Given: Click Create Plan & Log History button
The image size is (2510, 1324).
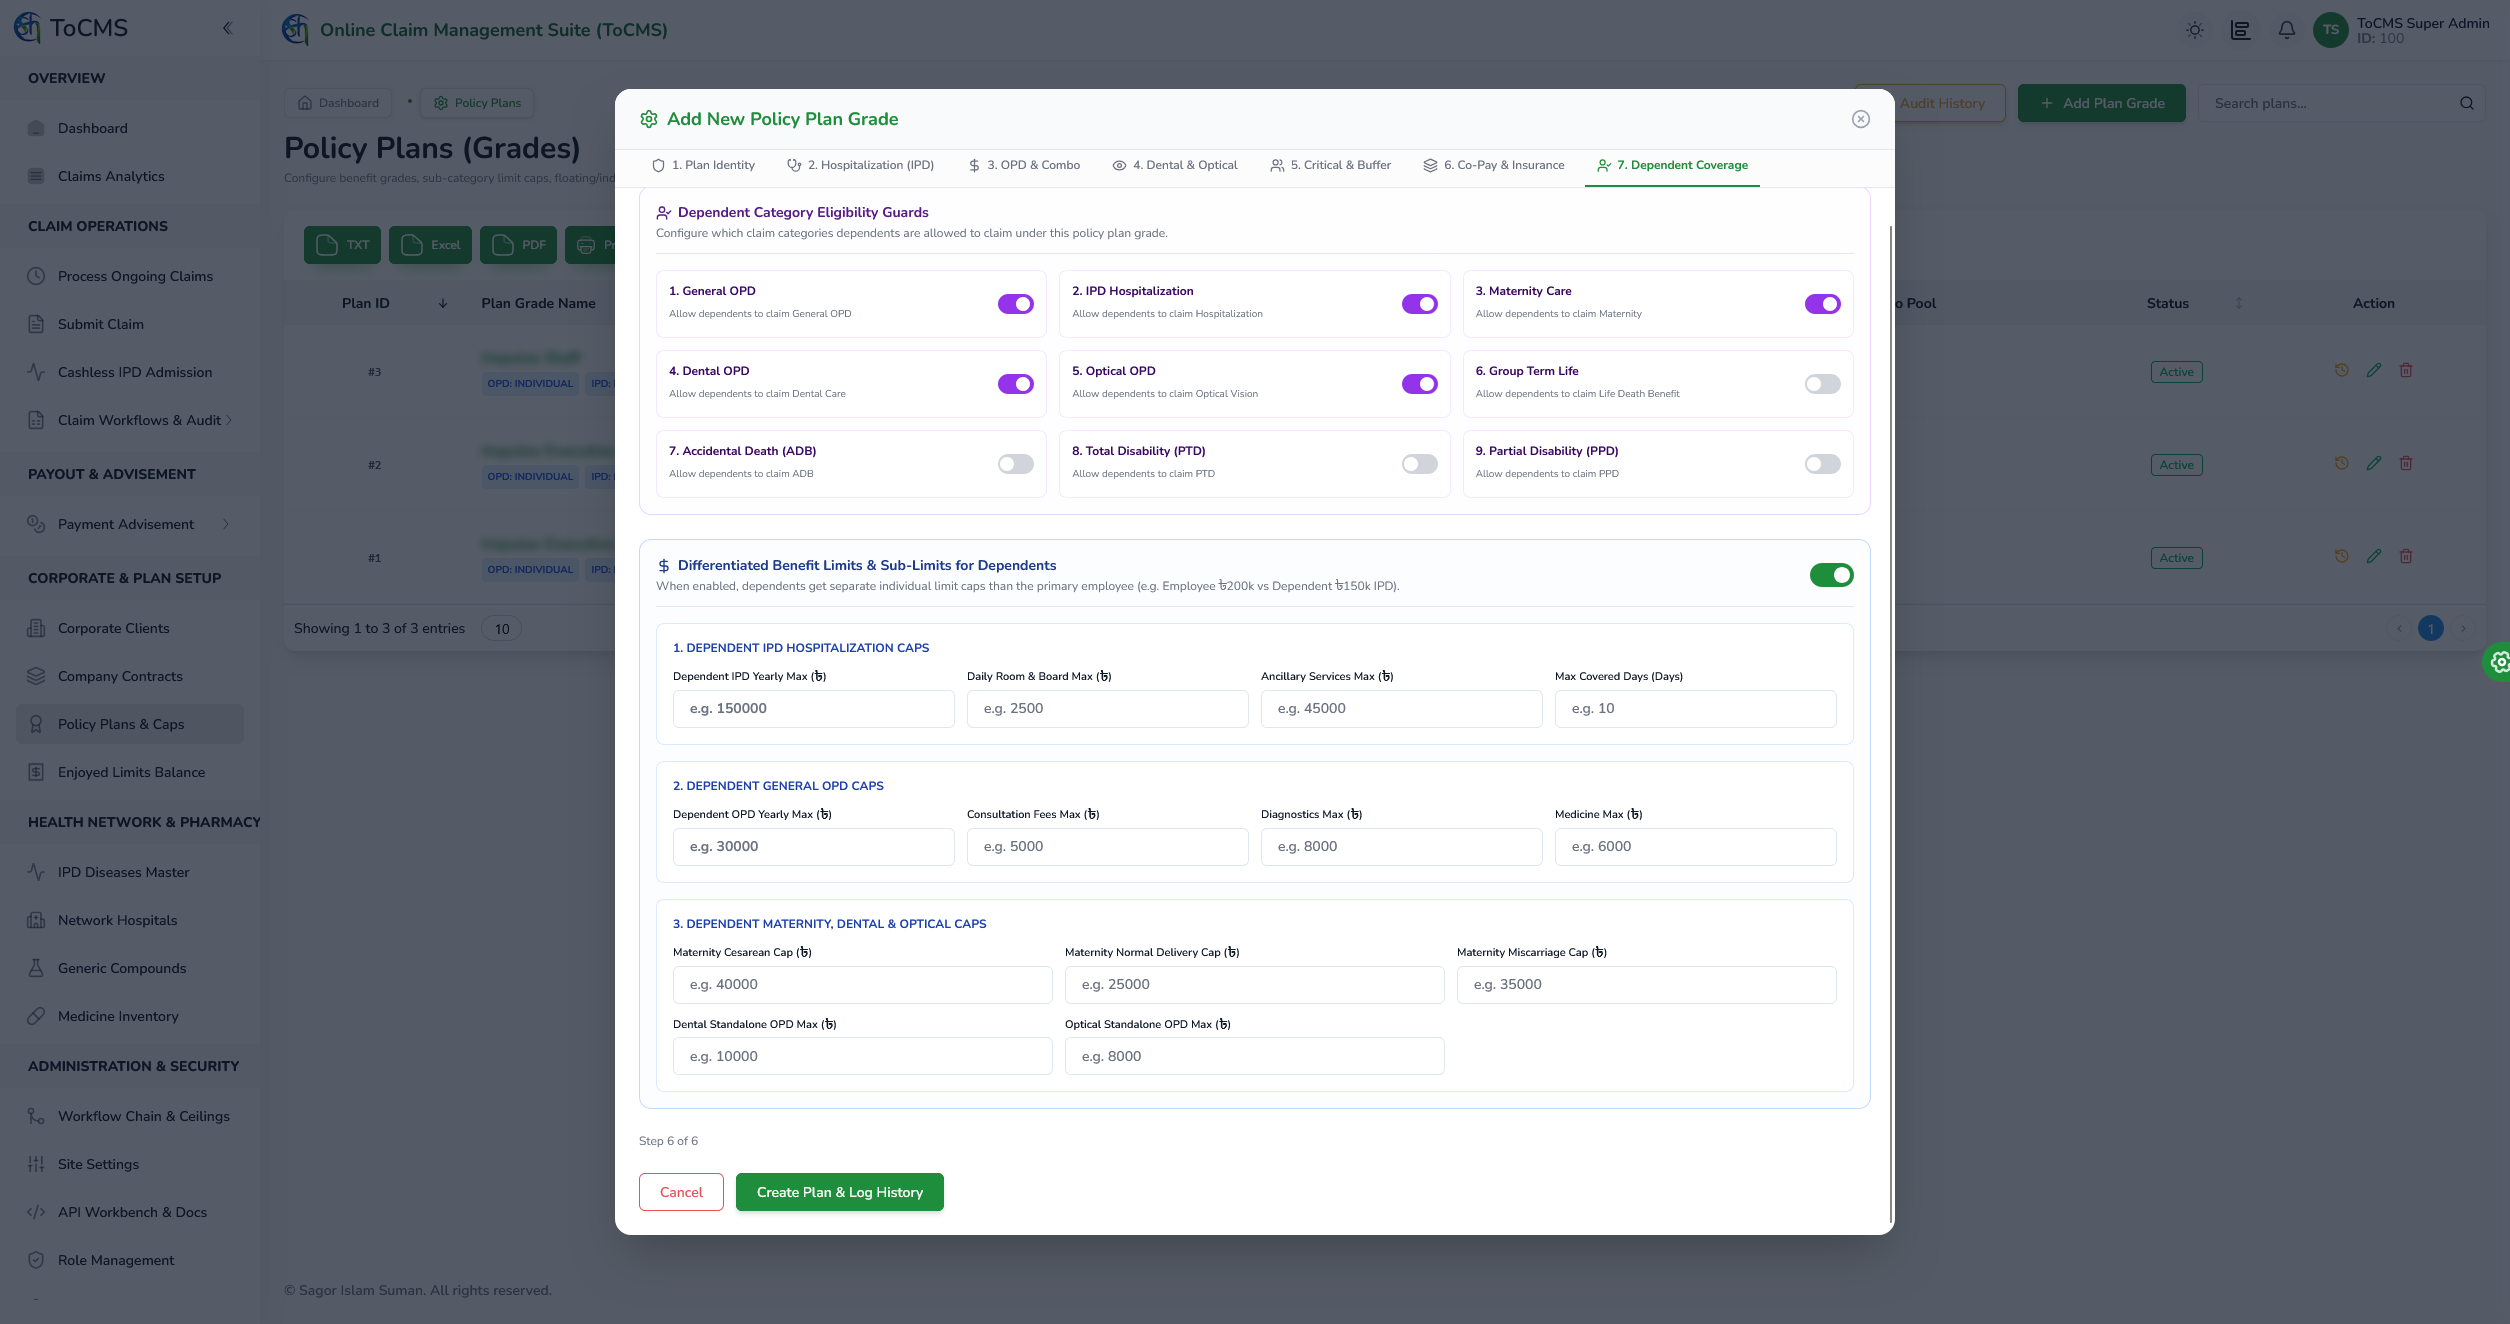Looking at the screenshot, I should (840, 1192).
